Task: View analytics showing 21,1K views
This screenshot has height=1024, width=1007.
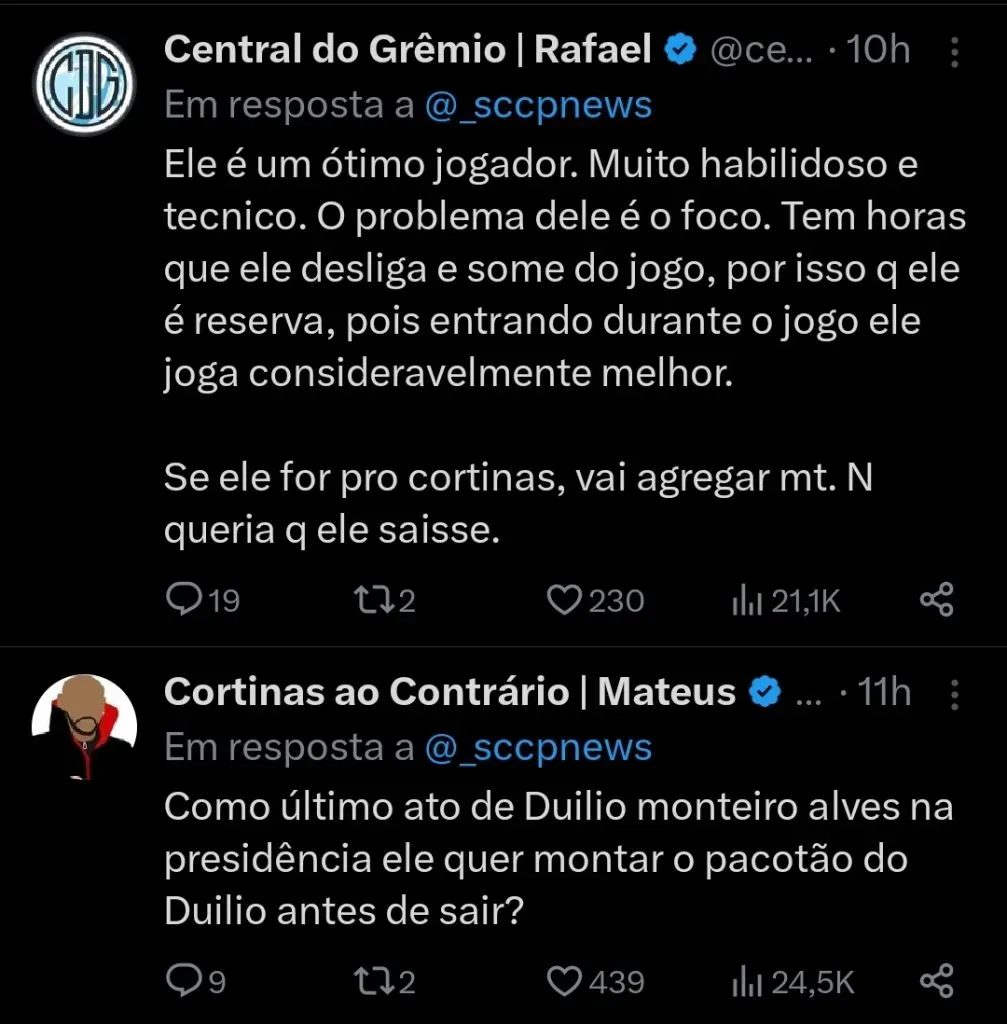Action: (x=746, y=600)
